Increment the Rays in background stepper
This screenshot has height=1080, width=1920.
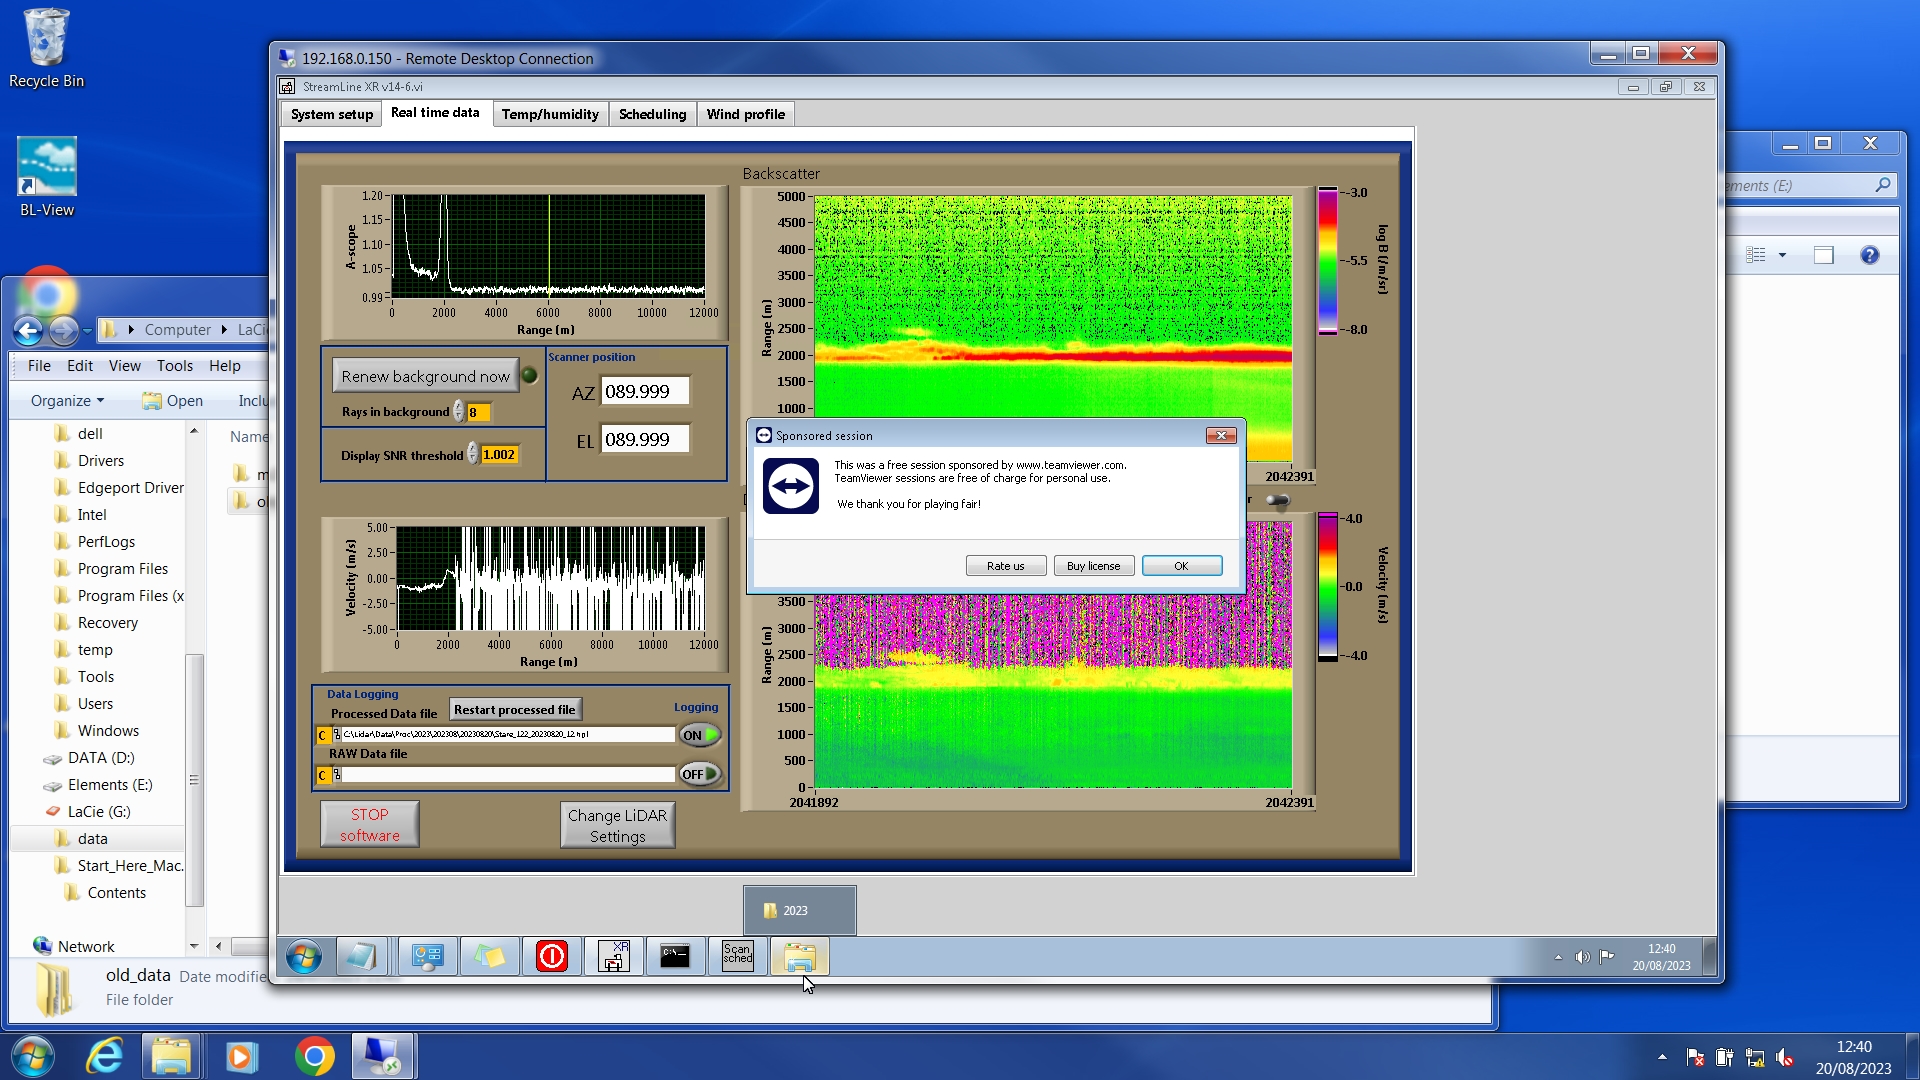coord(459,406)
